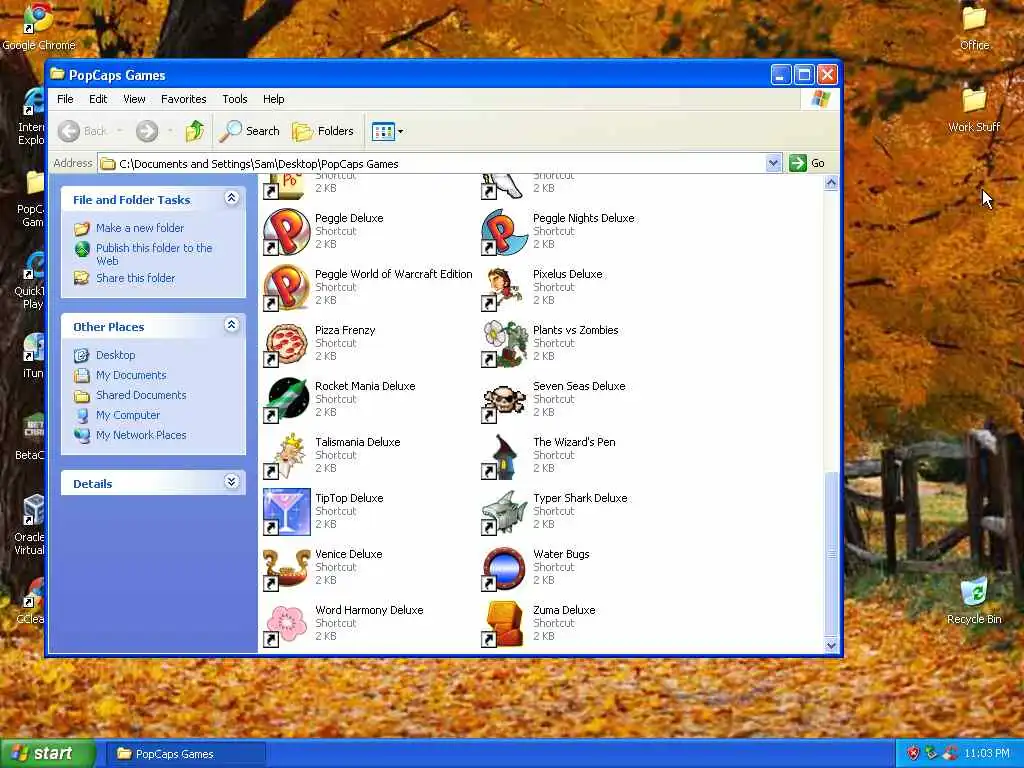Screen dimensions: 1024x768
Task: Open My Computer link
Action: (x=128, y=415)
